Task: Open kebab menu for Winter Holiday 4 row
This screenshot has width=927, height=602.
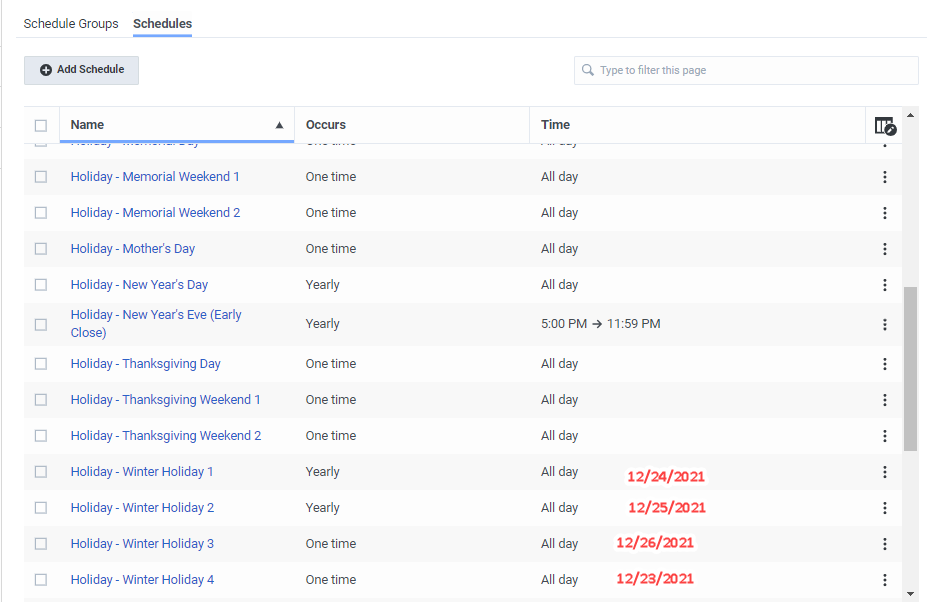Action: point(884,580)
